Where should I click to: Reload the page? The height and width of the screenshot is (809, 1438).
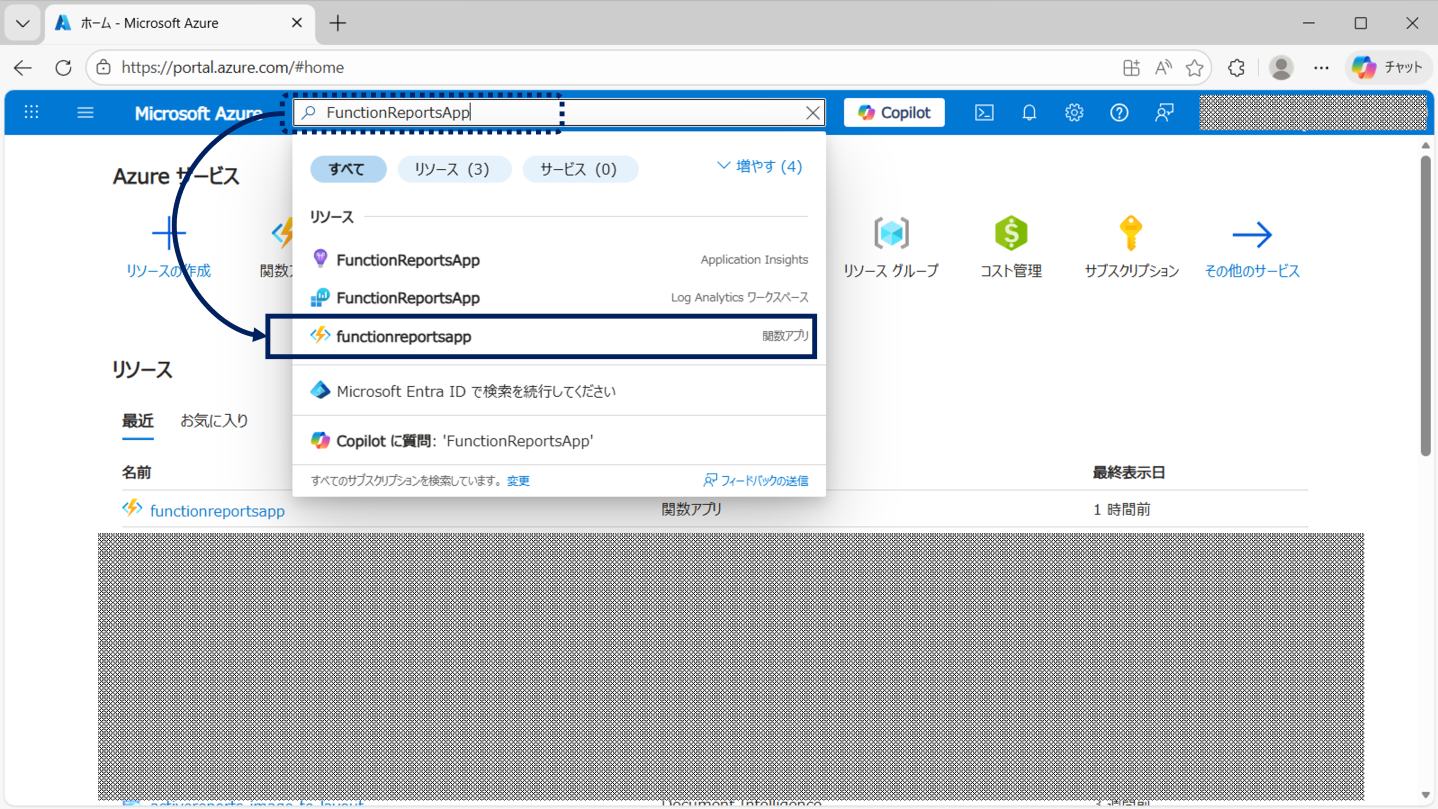(x=63, y=68)
